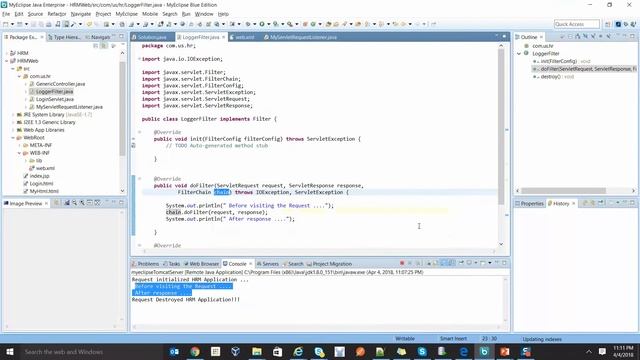The image size is (640, 360).
Task: Open Outlook from the taskbar
Action: (x=174, y=352)
